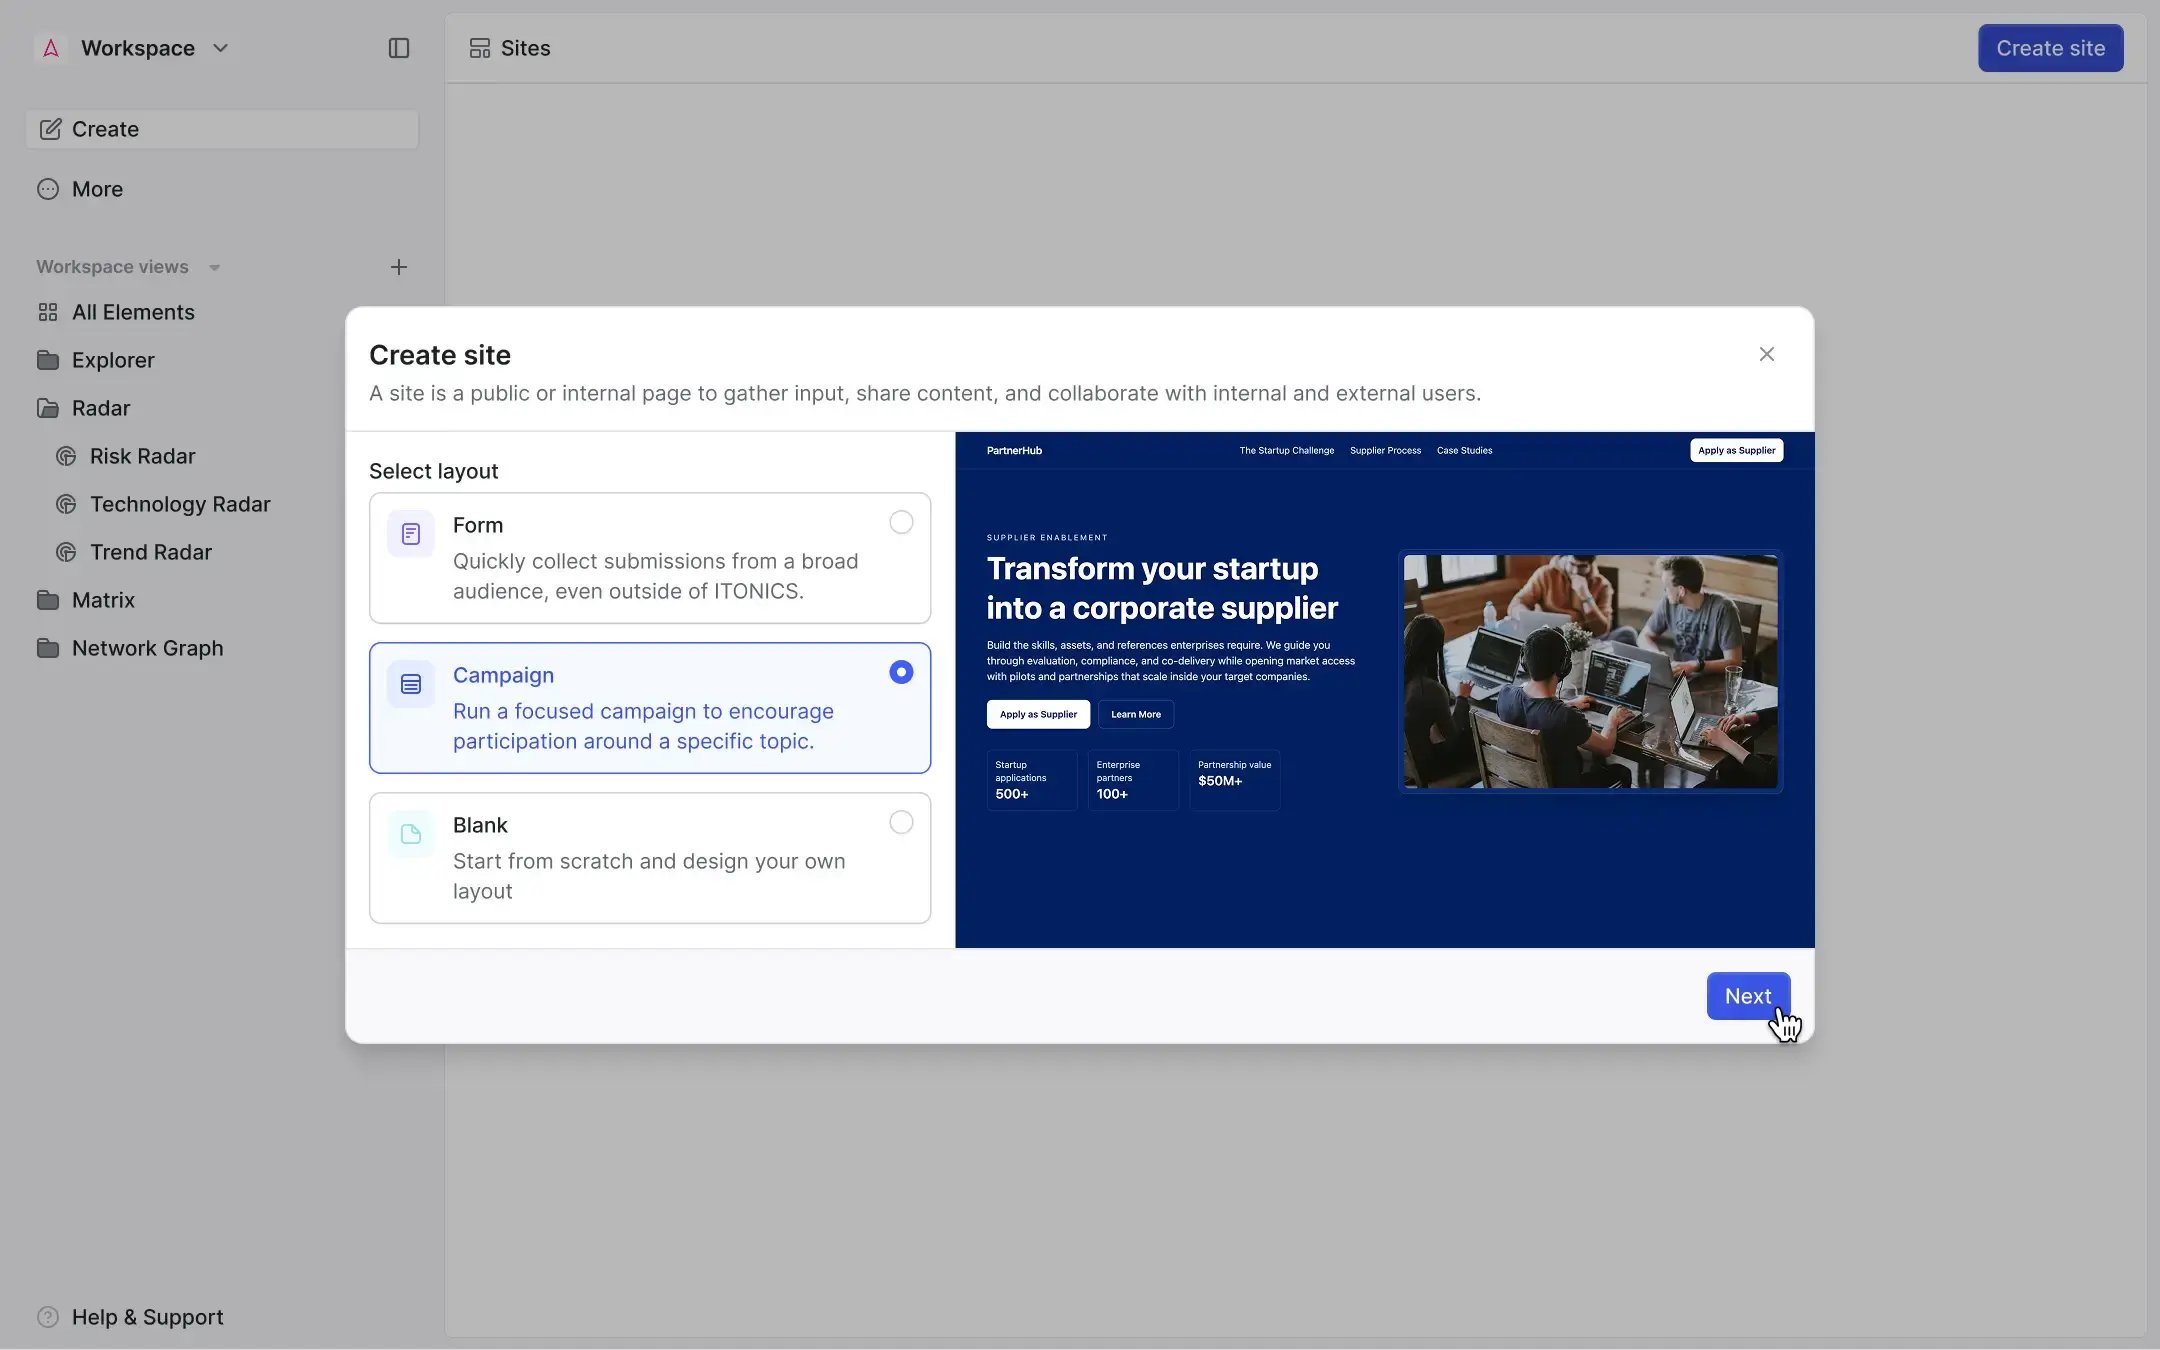Select The Startup Challenge menu item
This screenshot has width=2160, height=1350.
1286,450
